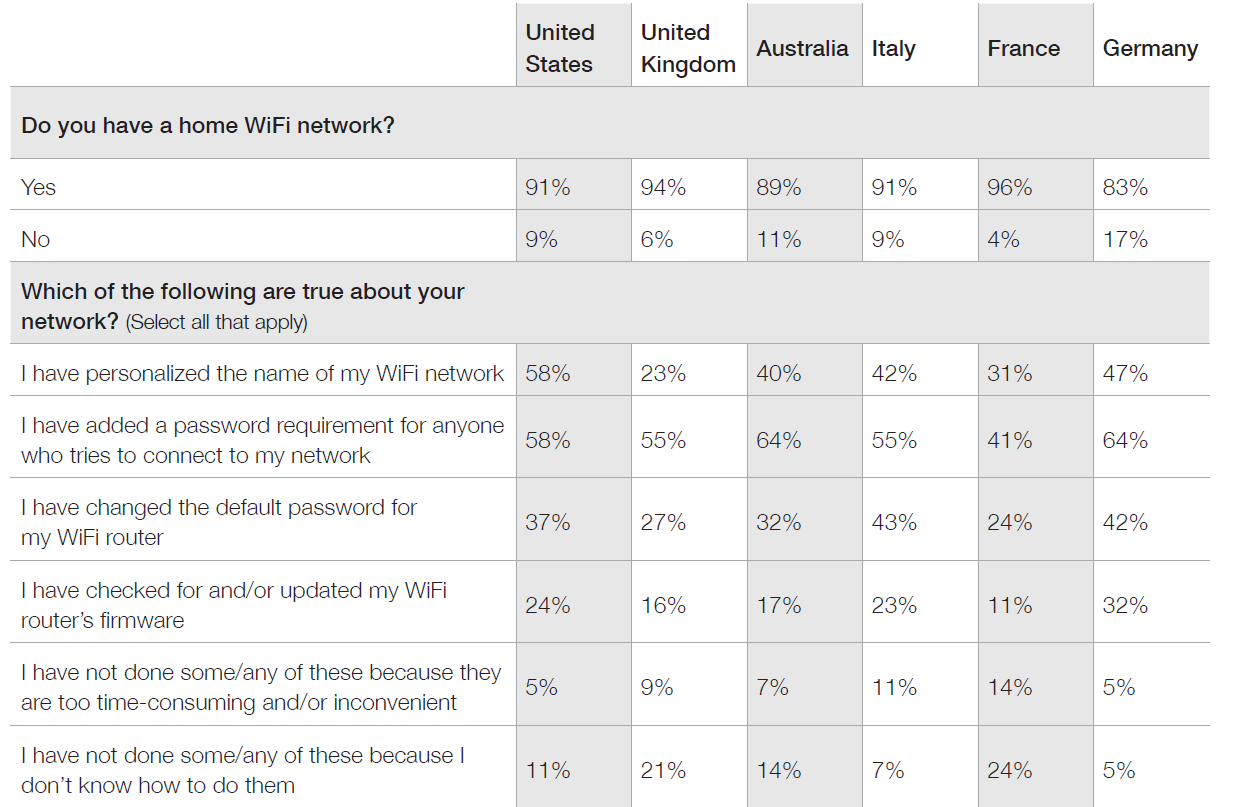Click the 'Do you have a home WiFi network?' heading
1242x807 pixels.
coord(208,126)
